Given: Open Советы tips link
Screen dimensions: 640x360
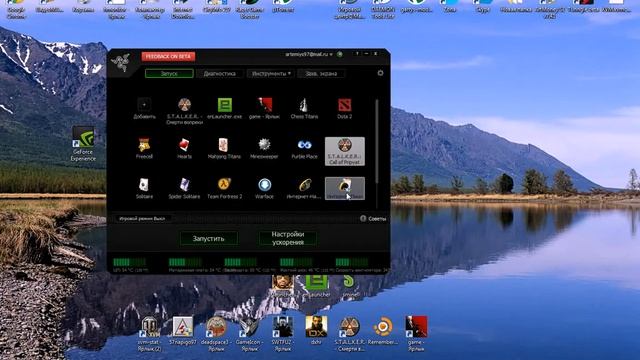Looking at the screenshot, I should tap(373, 219).
